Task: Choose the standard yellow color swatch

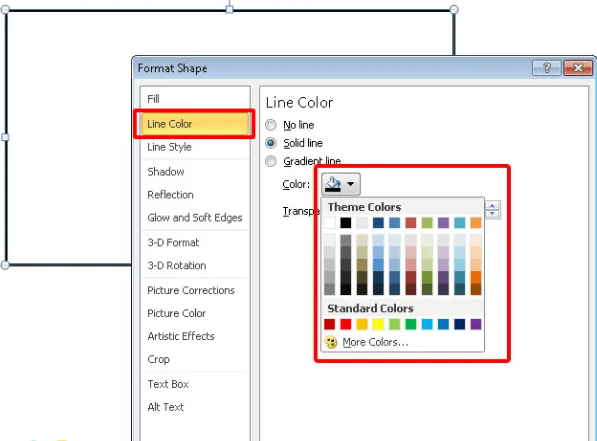Action: (378, 324)
